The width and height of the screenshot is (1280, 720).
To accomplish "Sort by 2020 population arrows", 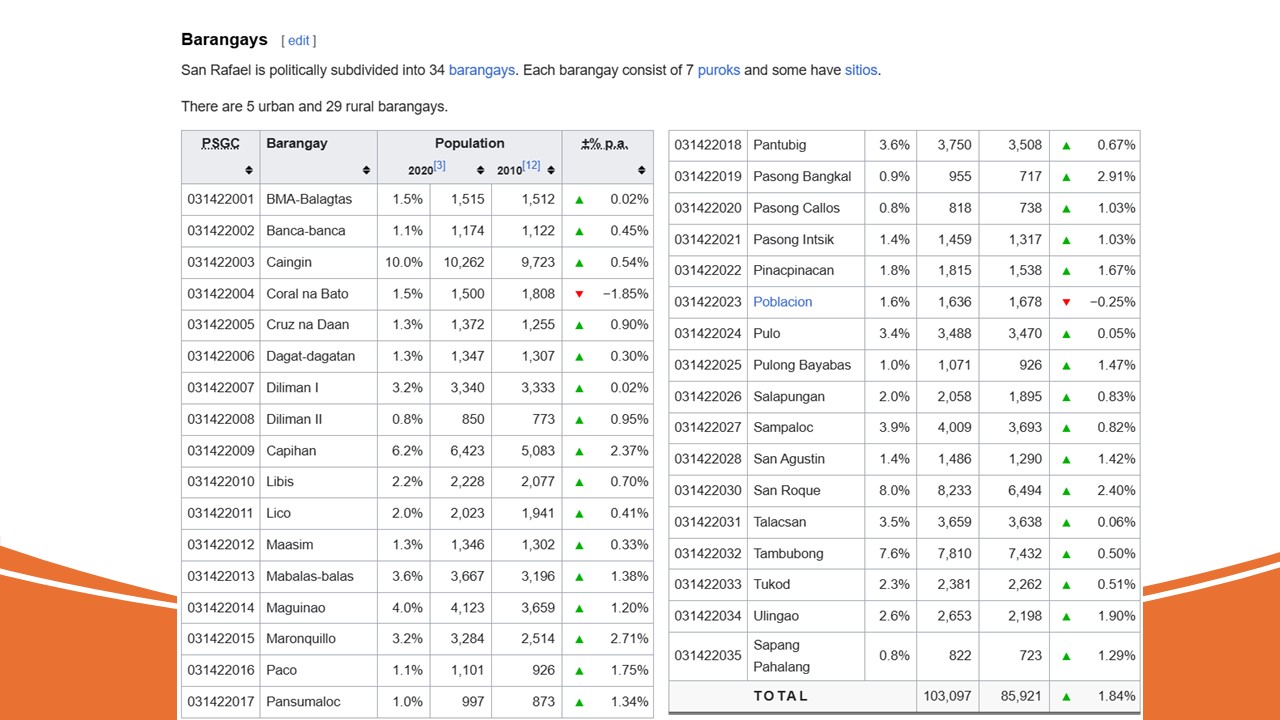I will tap(480, 170).
